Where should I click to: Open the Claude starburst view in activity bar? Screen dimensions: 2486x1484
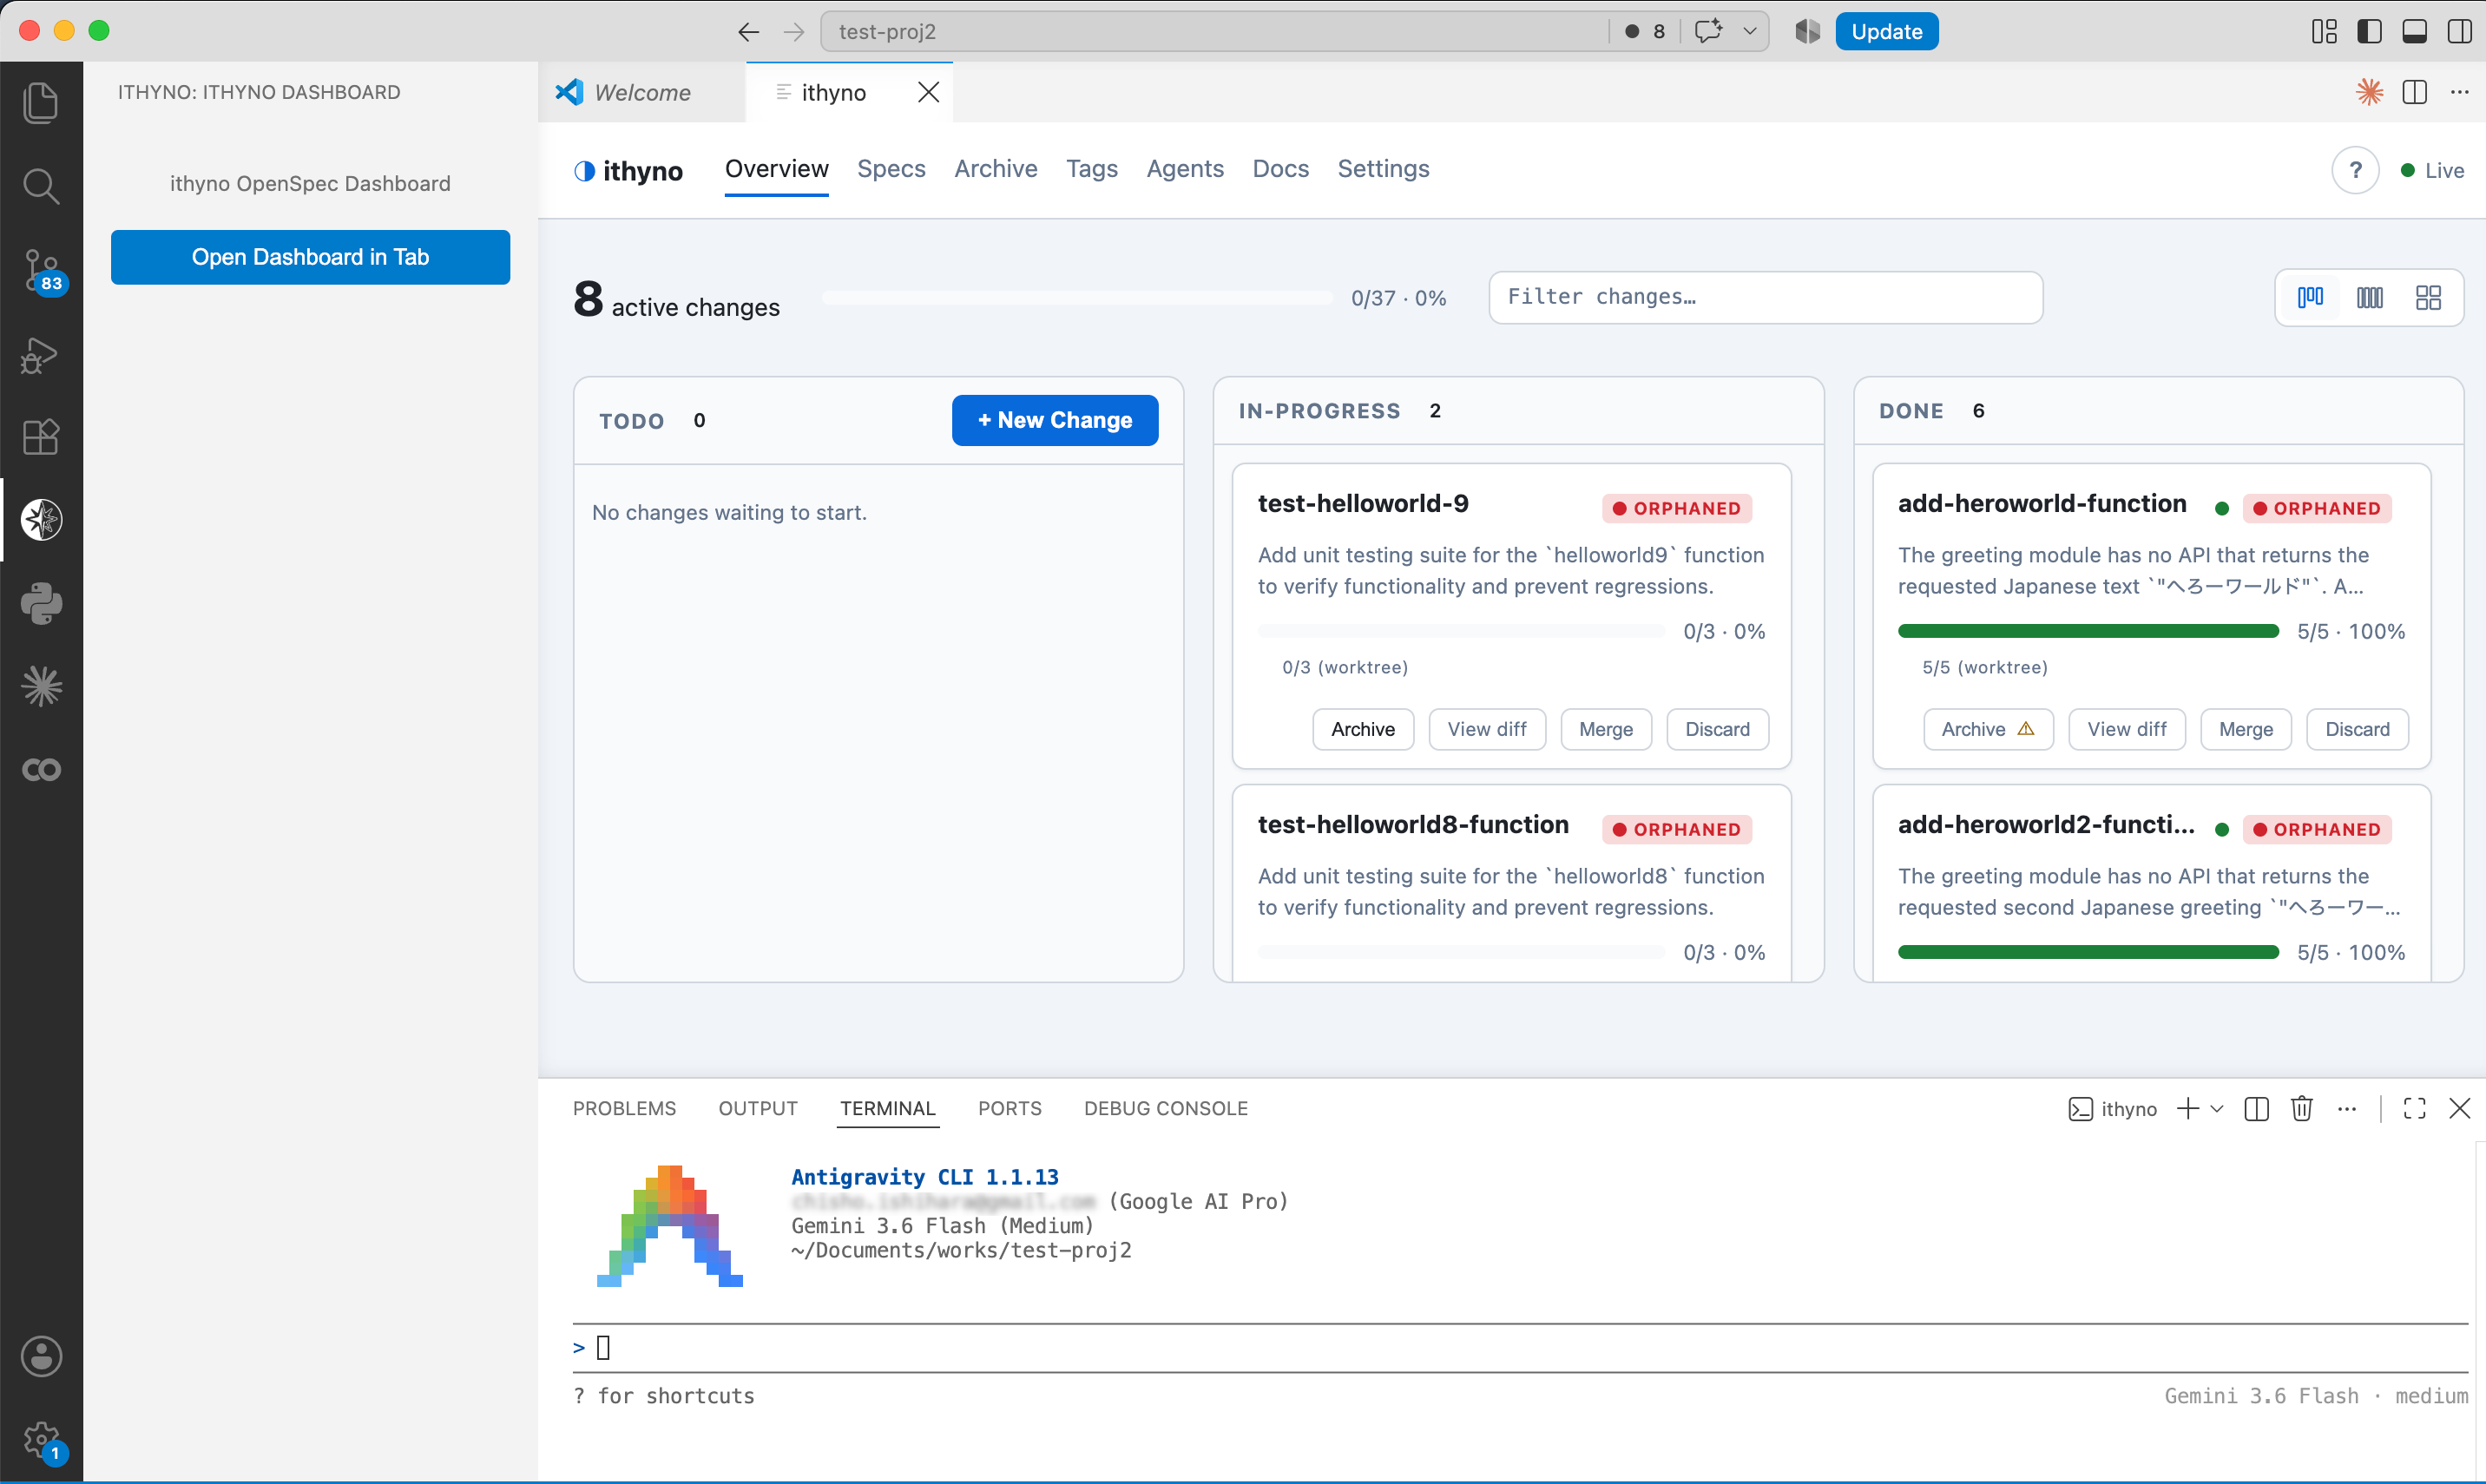click(41, 686)
